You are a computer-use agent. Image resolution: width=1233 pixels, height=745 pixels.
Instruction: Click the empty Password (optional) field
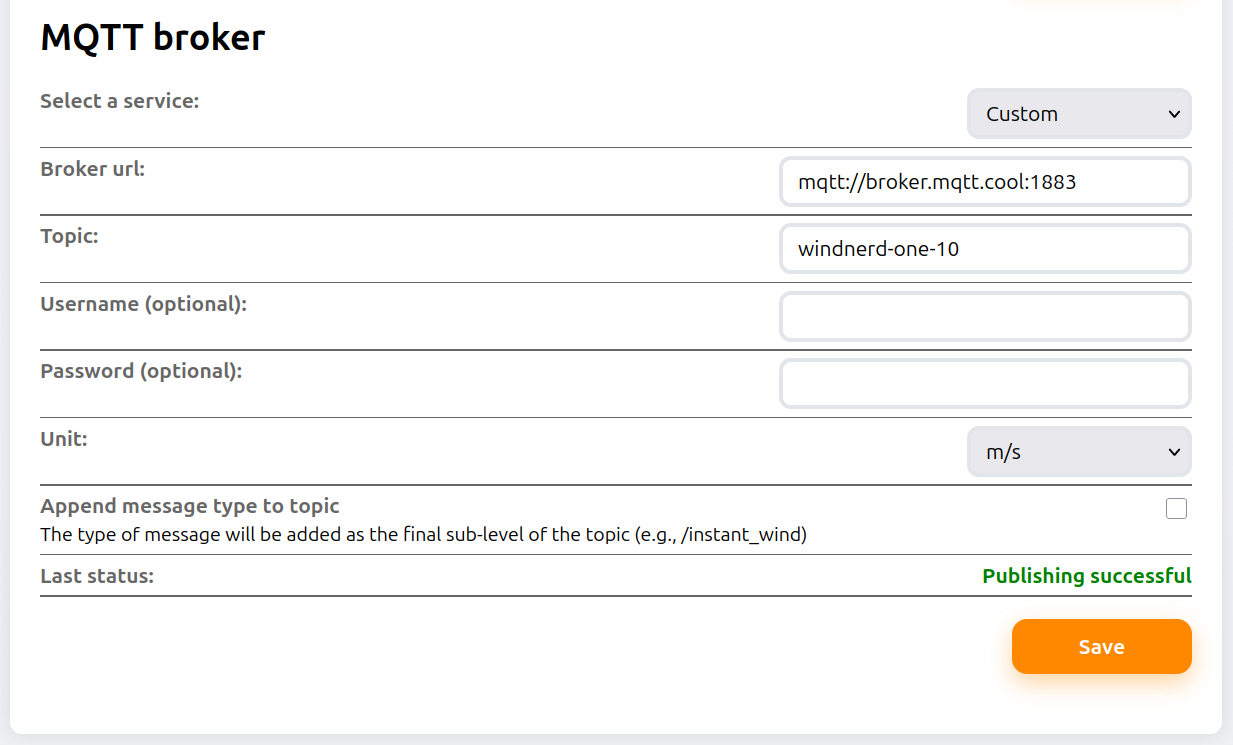click(985, 383)
